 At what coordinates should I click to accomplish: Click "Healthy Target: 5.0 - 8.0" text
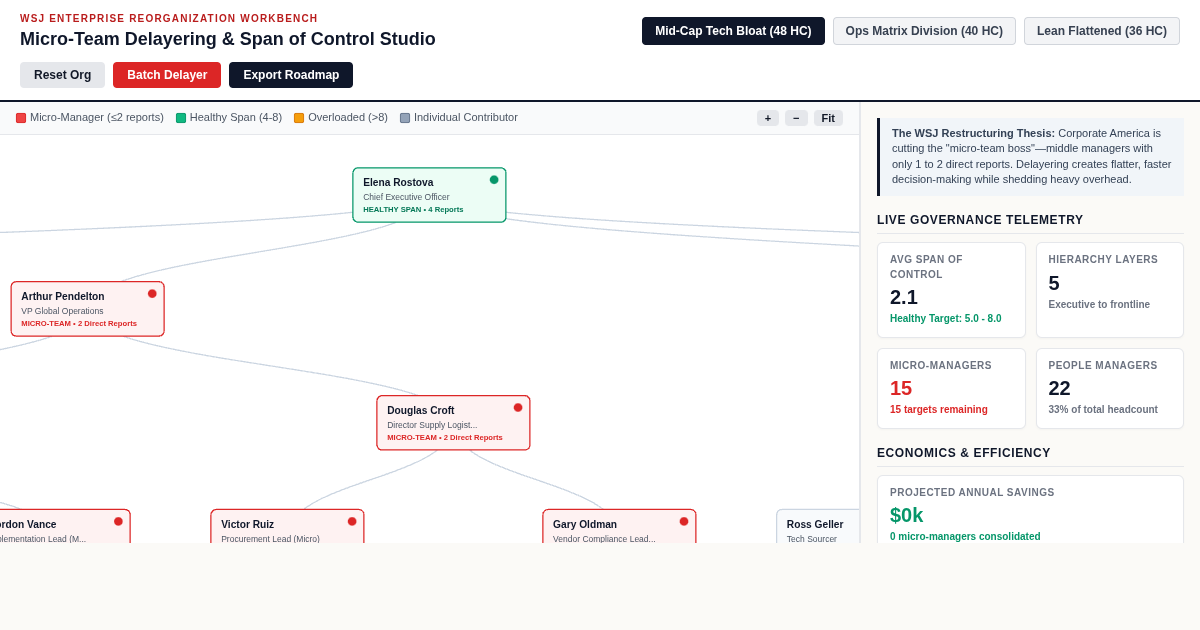pyautogui.click(x=945, y=319)
